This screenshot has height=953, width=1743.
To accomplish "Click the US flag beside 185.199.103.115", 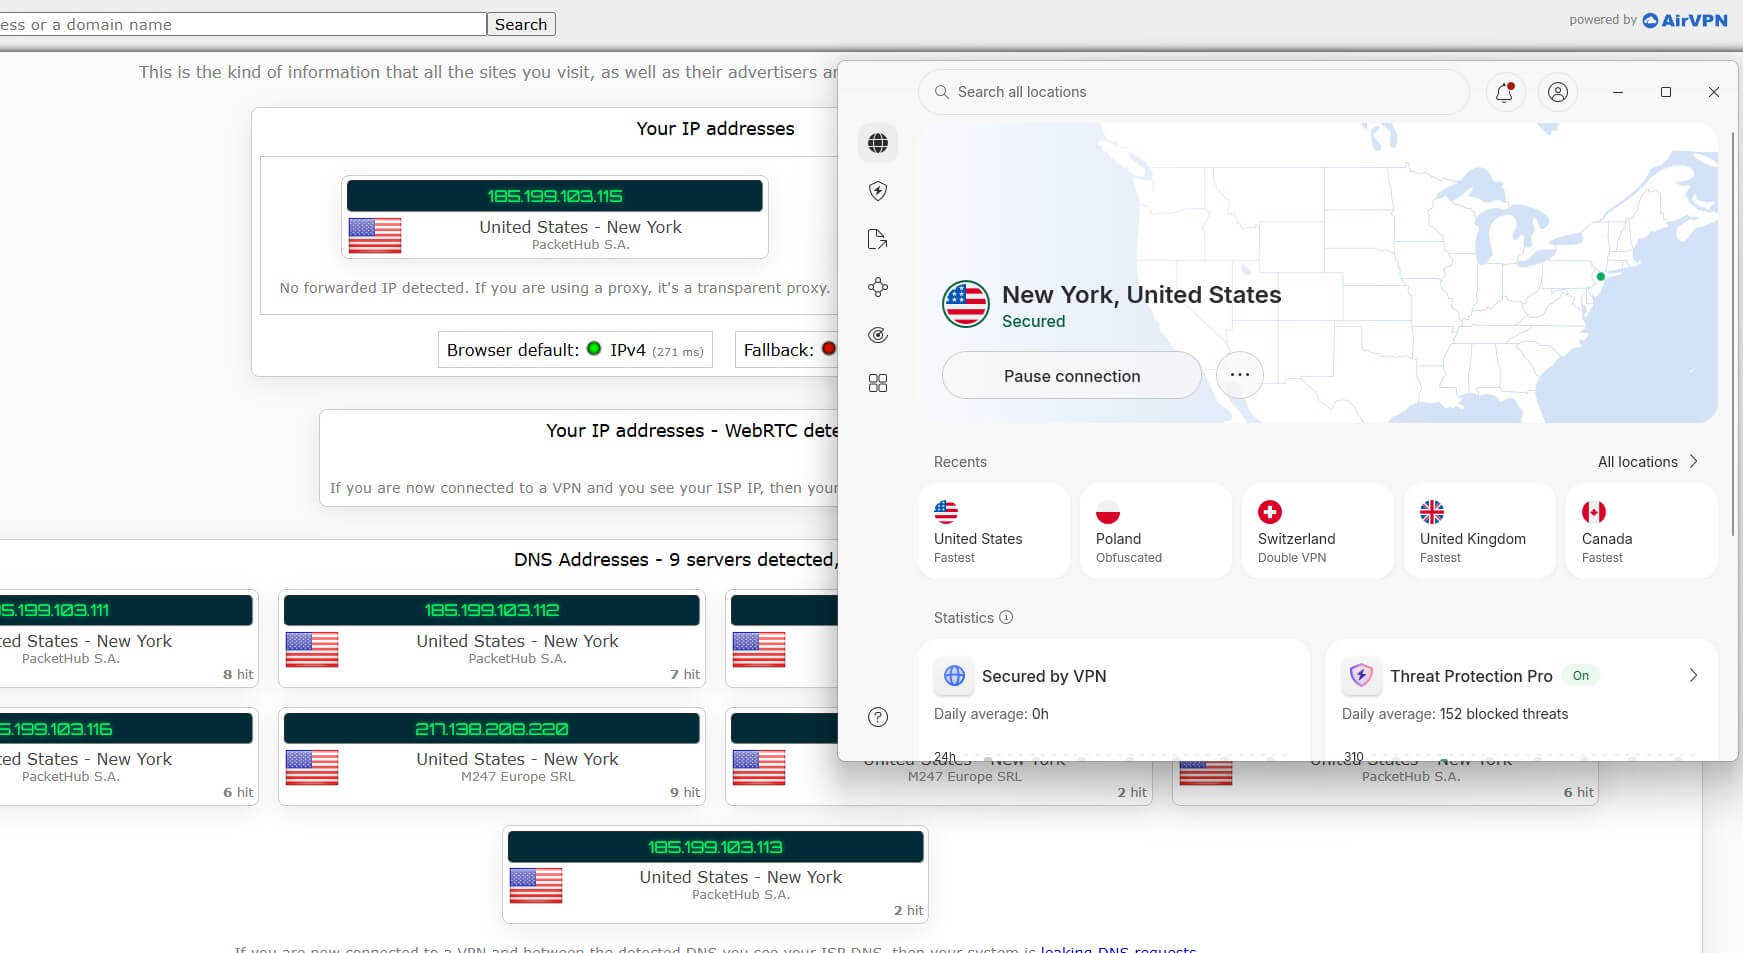I will pyautogui.click(x=375, y=236).
